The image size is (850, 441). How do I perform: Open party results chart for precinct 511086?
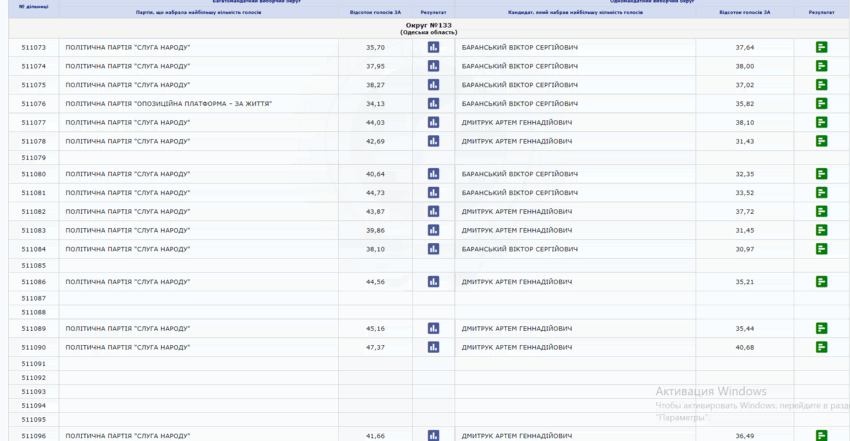(x=433, y=282)
